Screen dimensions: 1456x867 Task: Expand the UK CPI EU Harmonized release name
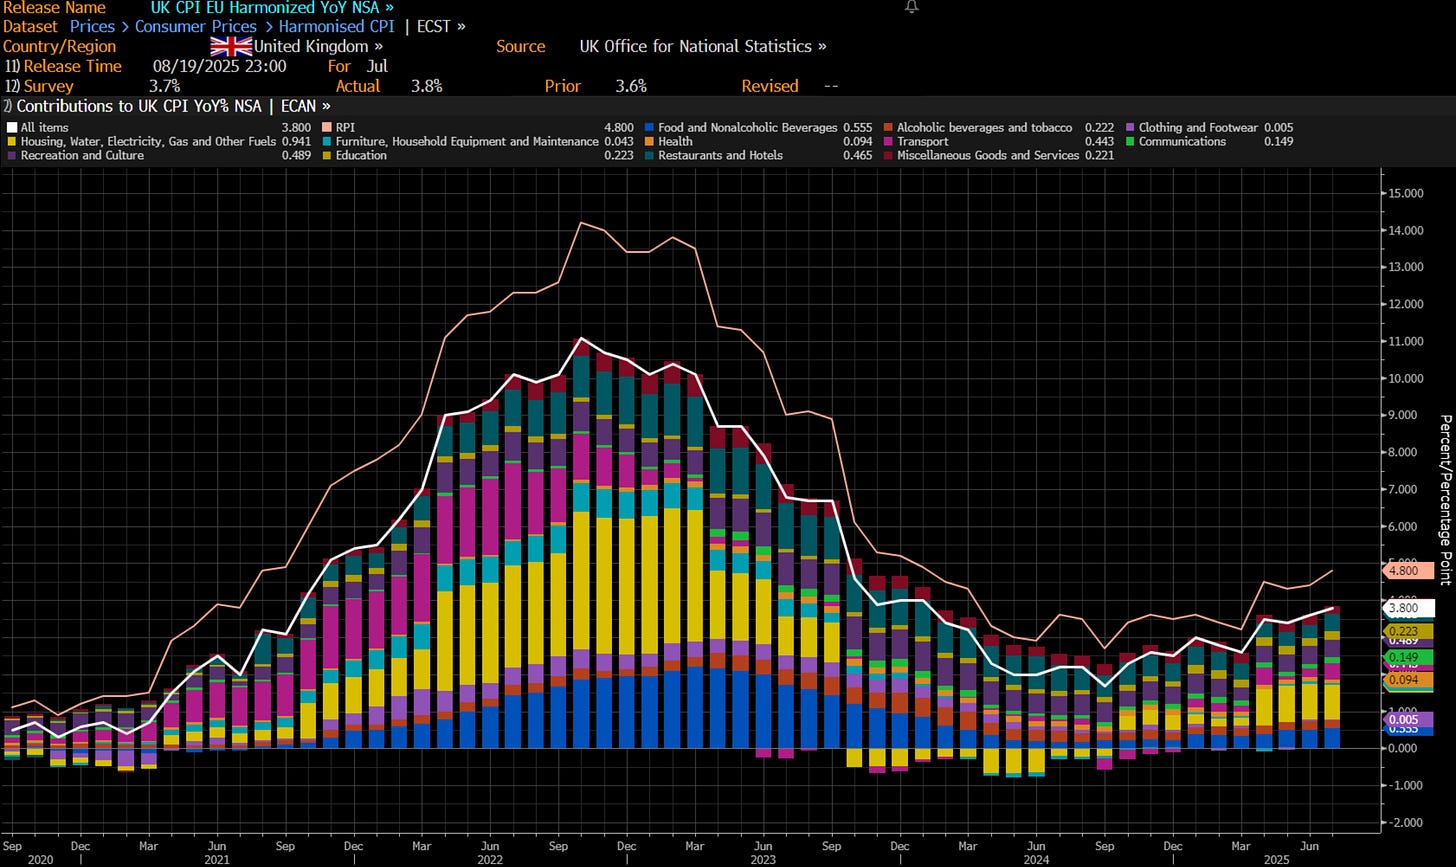(271, 7)
